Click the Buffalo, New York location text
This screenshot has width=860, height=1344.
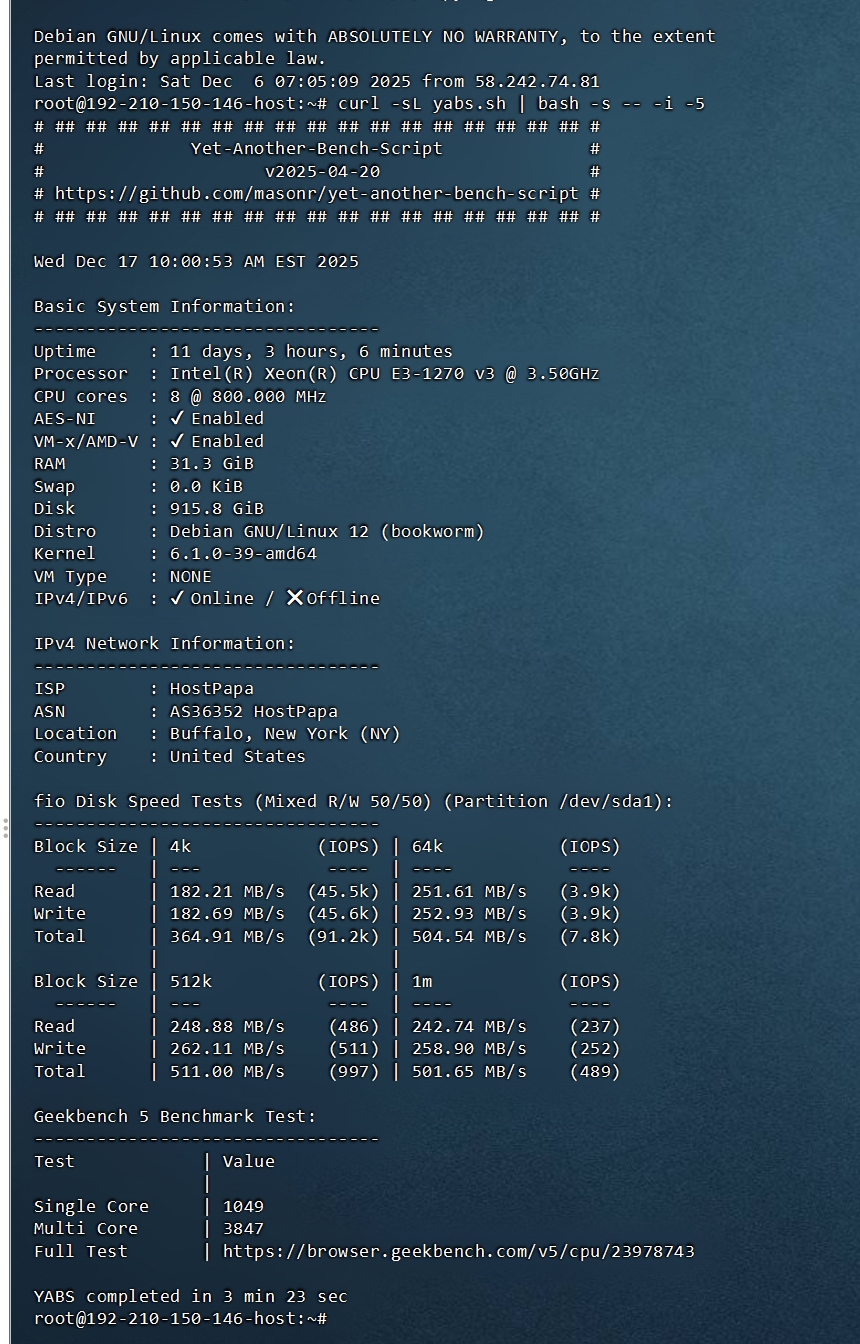coord(284,734)
